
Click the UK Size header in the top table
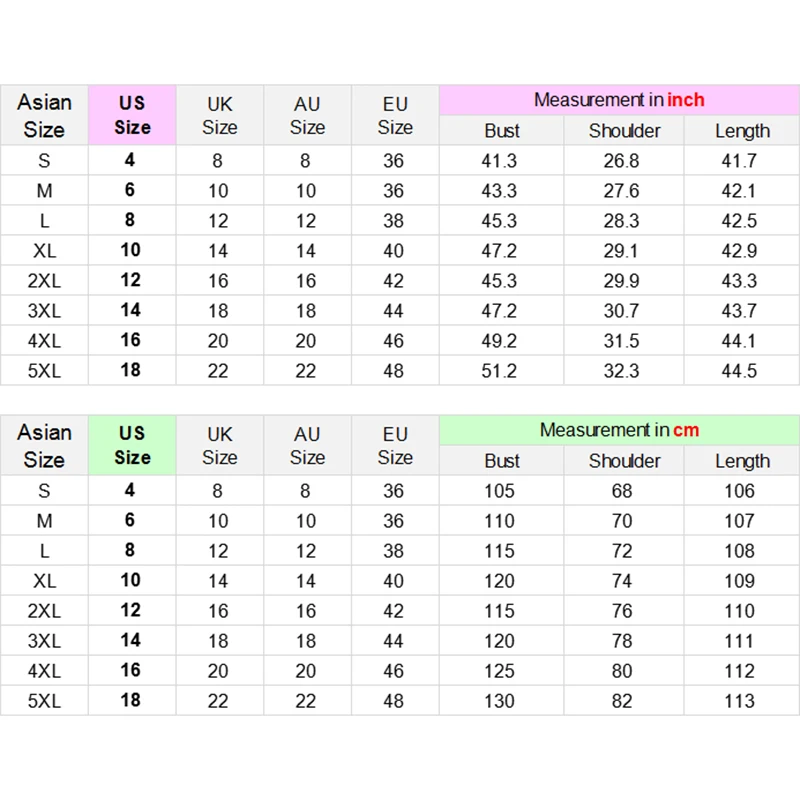219,115
